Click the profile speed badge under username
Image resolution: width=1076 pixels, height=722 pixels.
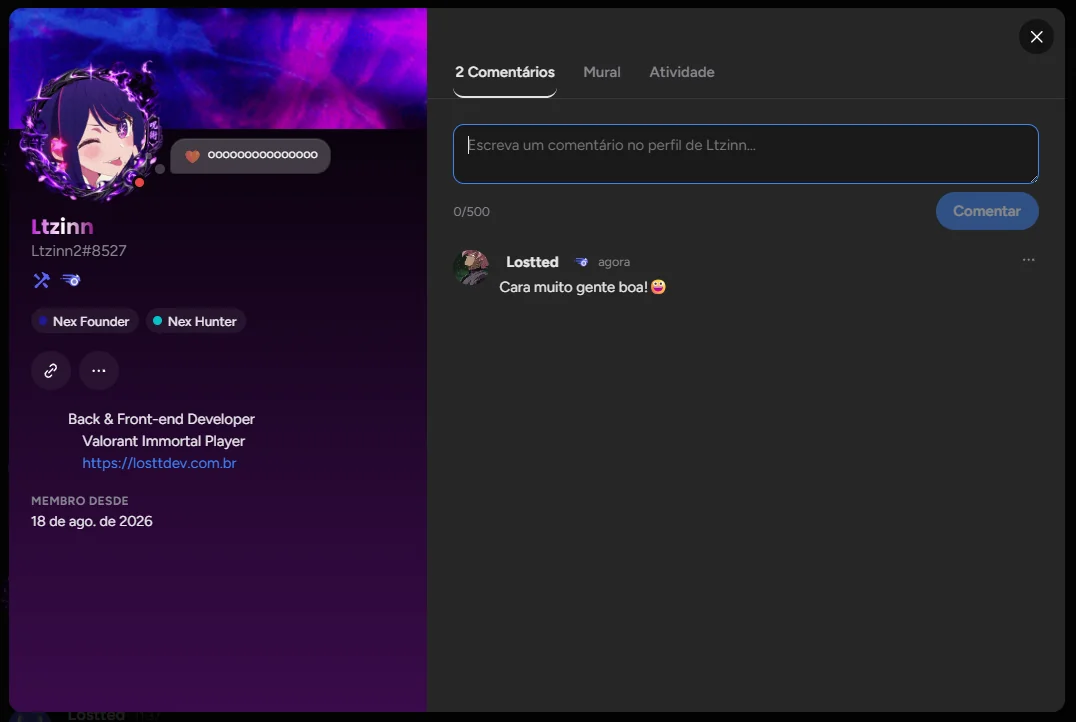tap(71, 280)
